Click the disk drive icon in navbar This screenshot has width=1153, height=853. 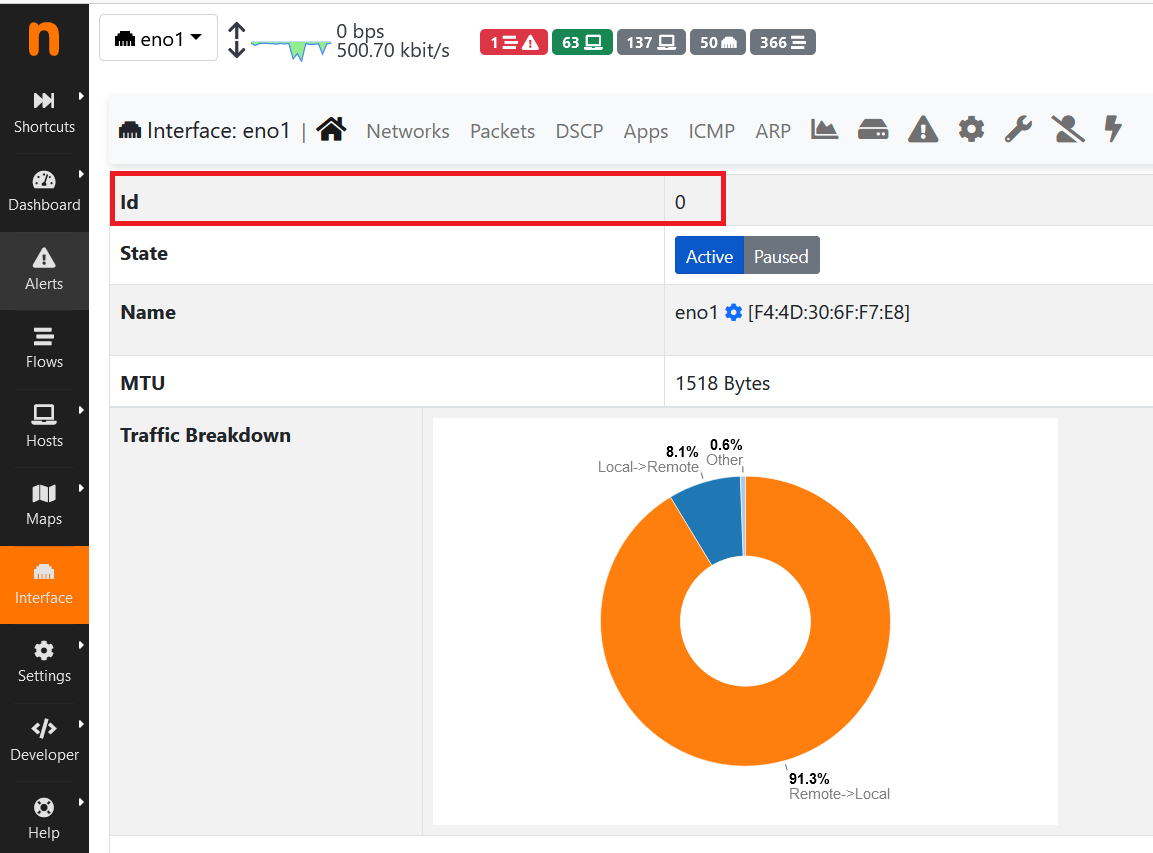click(873, 130)
